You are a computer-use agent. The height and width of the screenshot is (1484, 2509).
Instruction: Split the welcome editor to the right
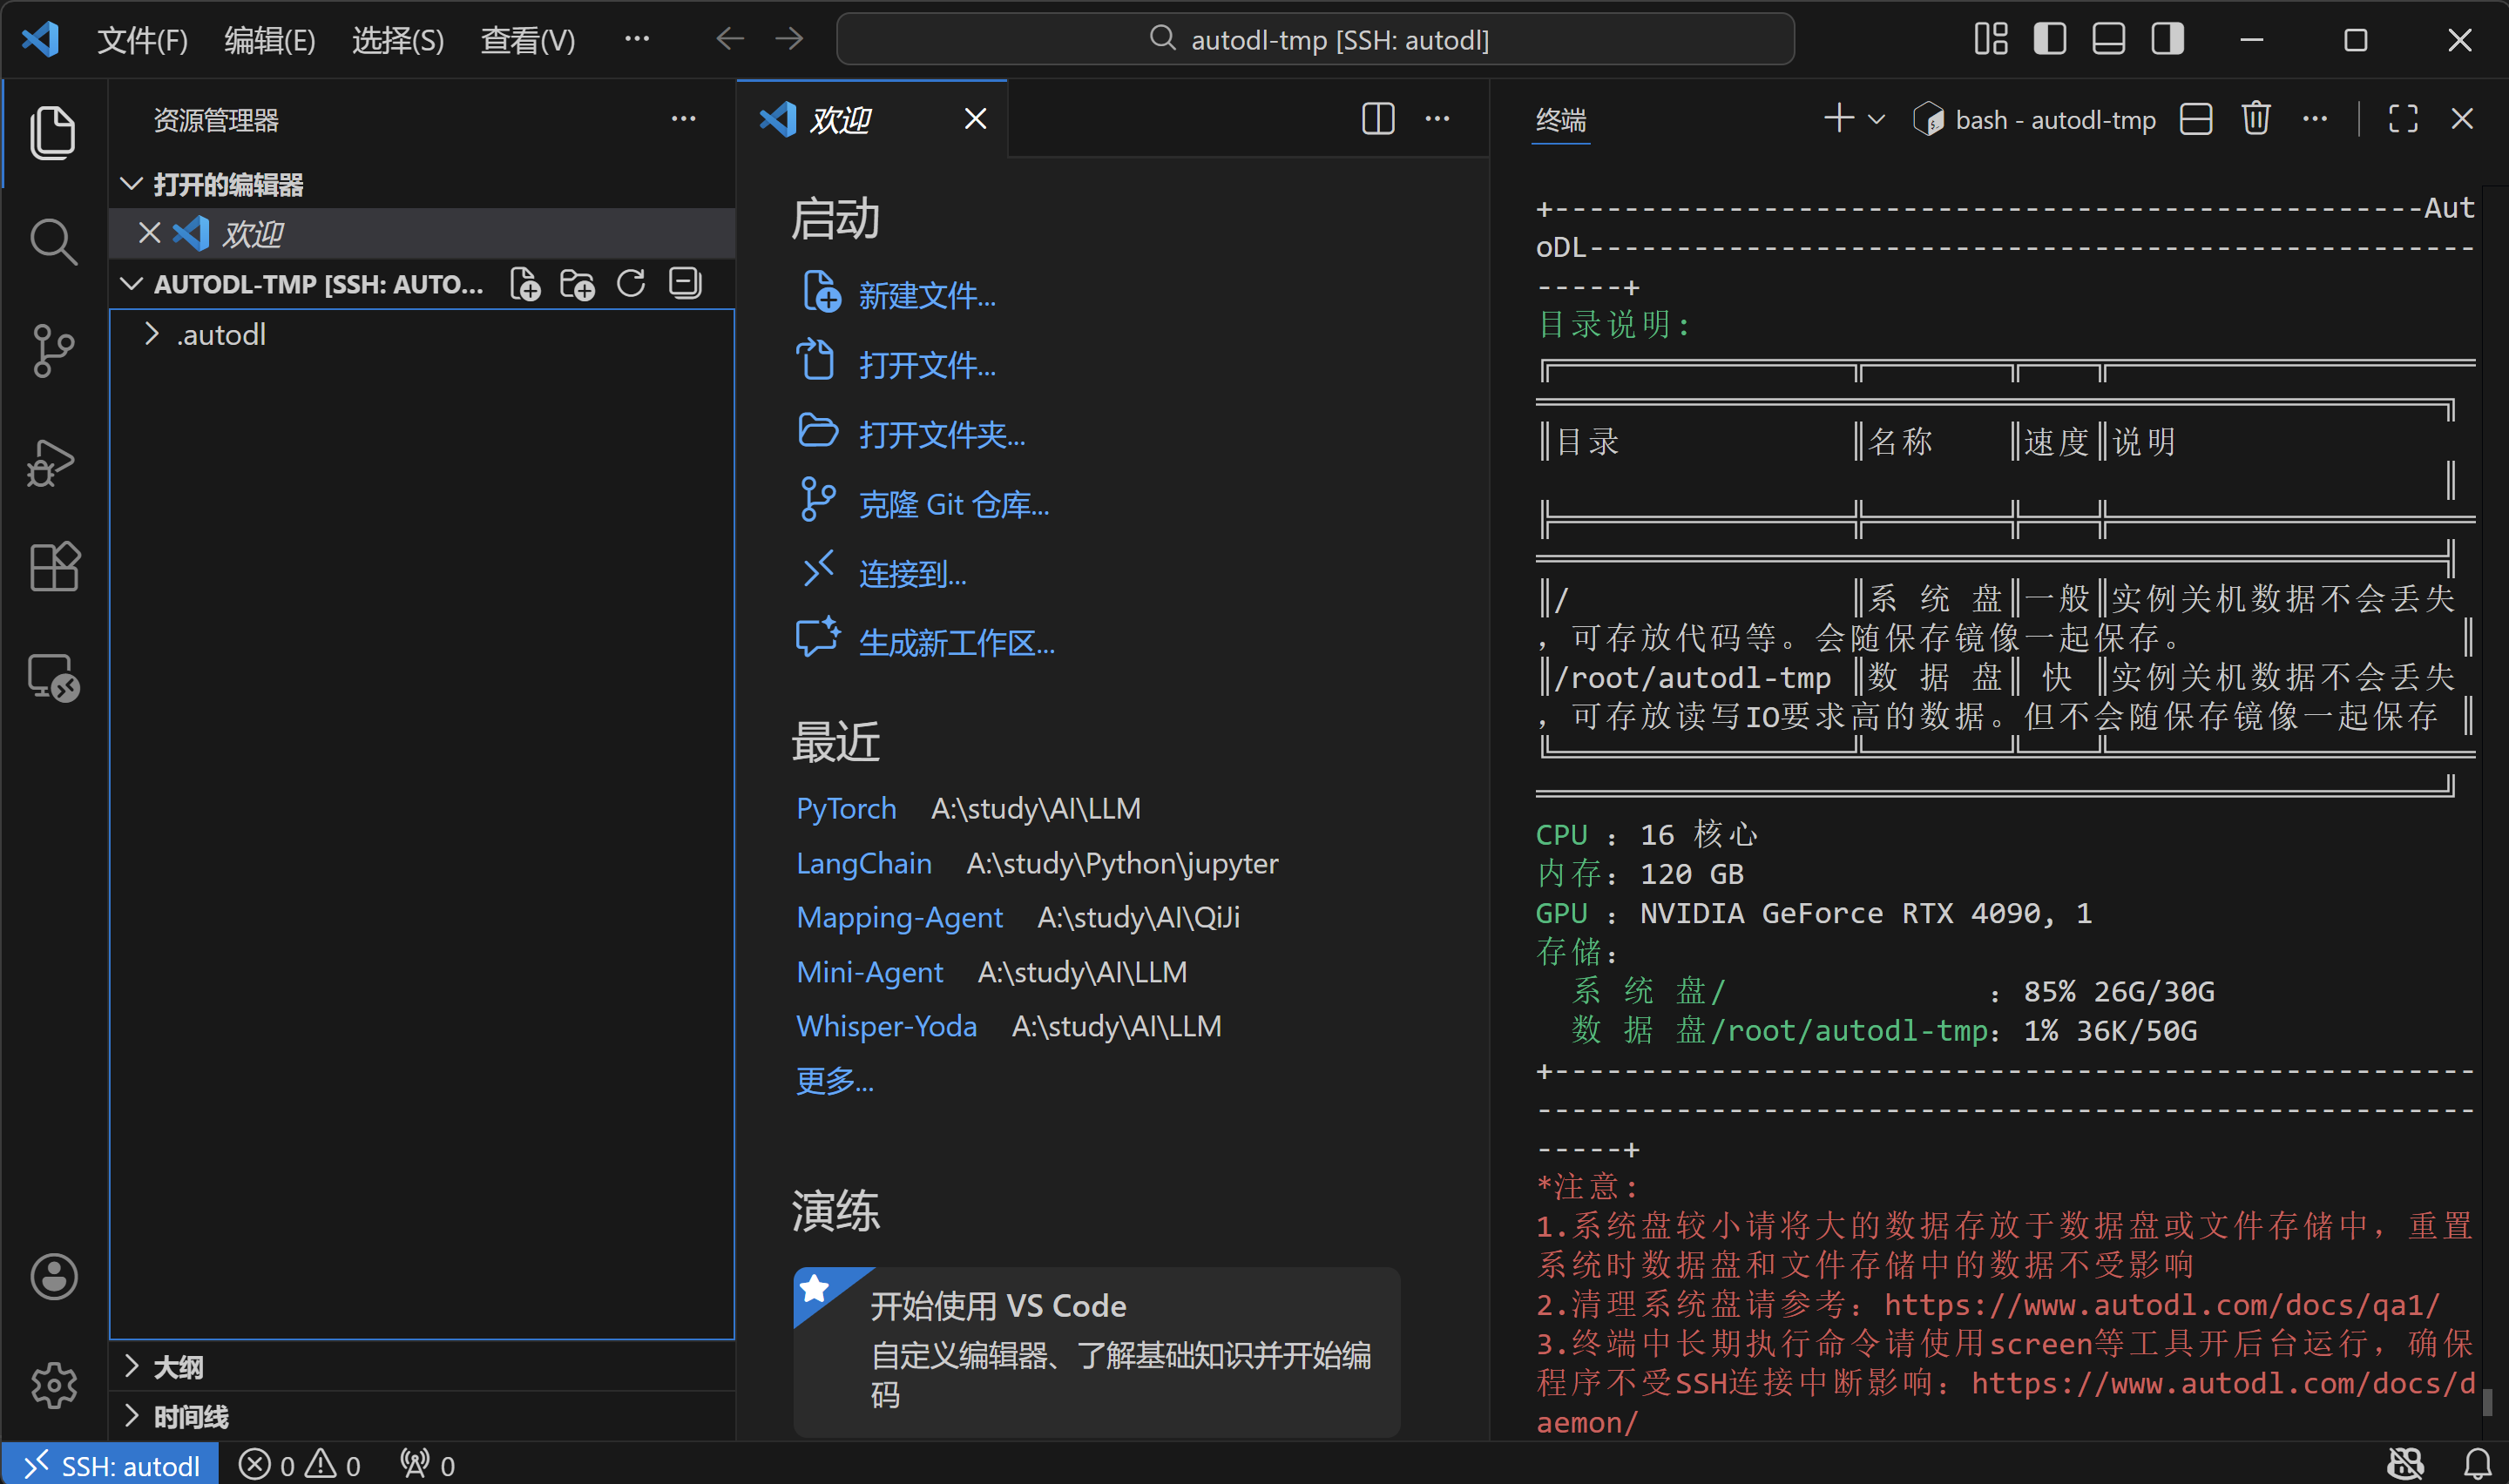coord(1377,119)
